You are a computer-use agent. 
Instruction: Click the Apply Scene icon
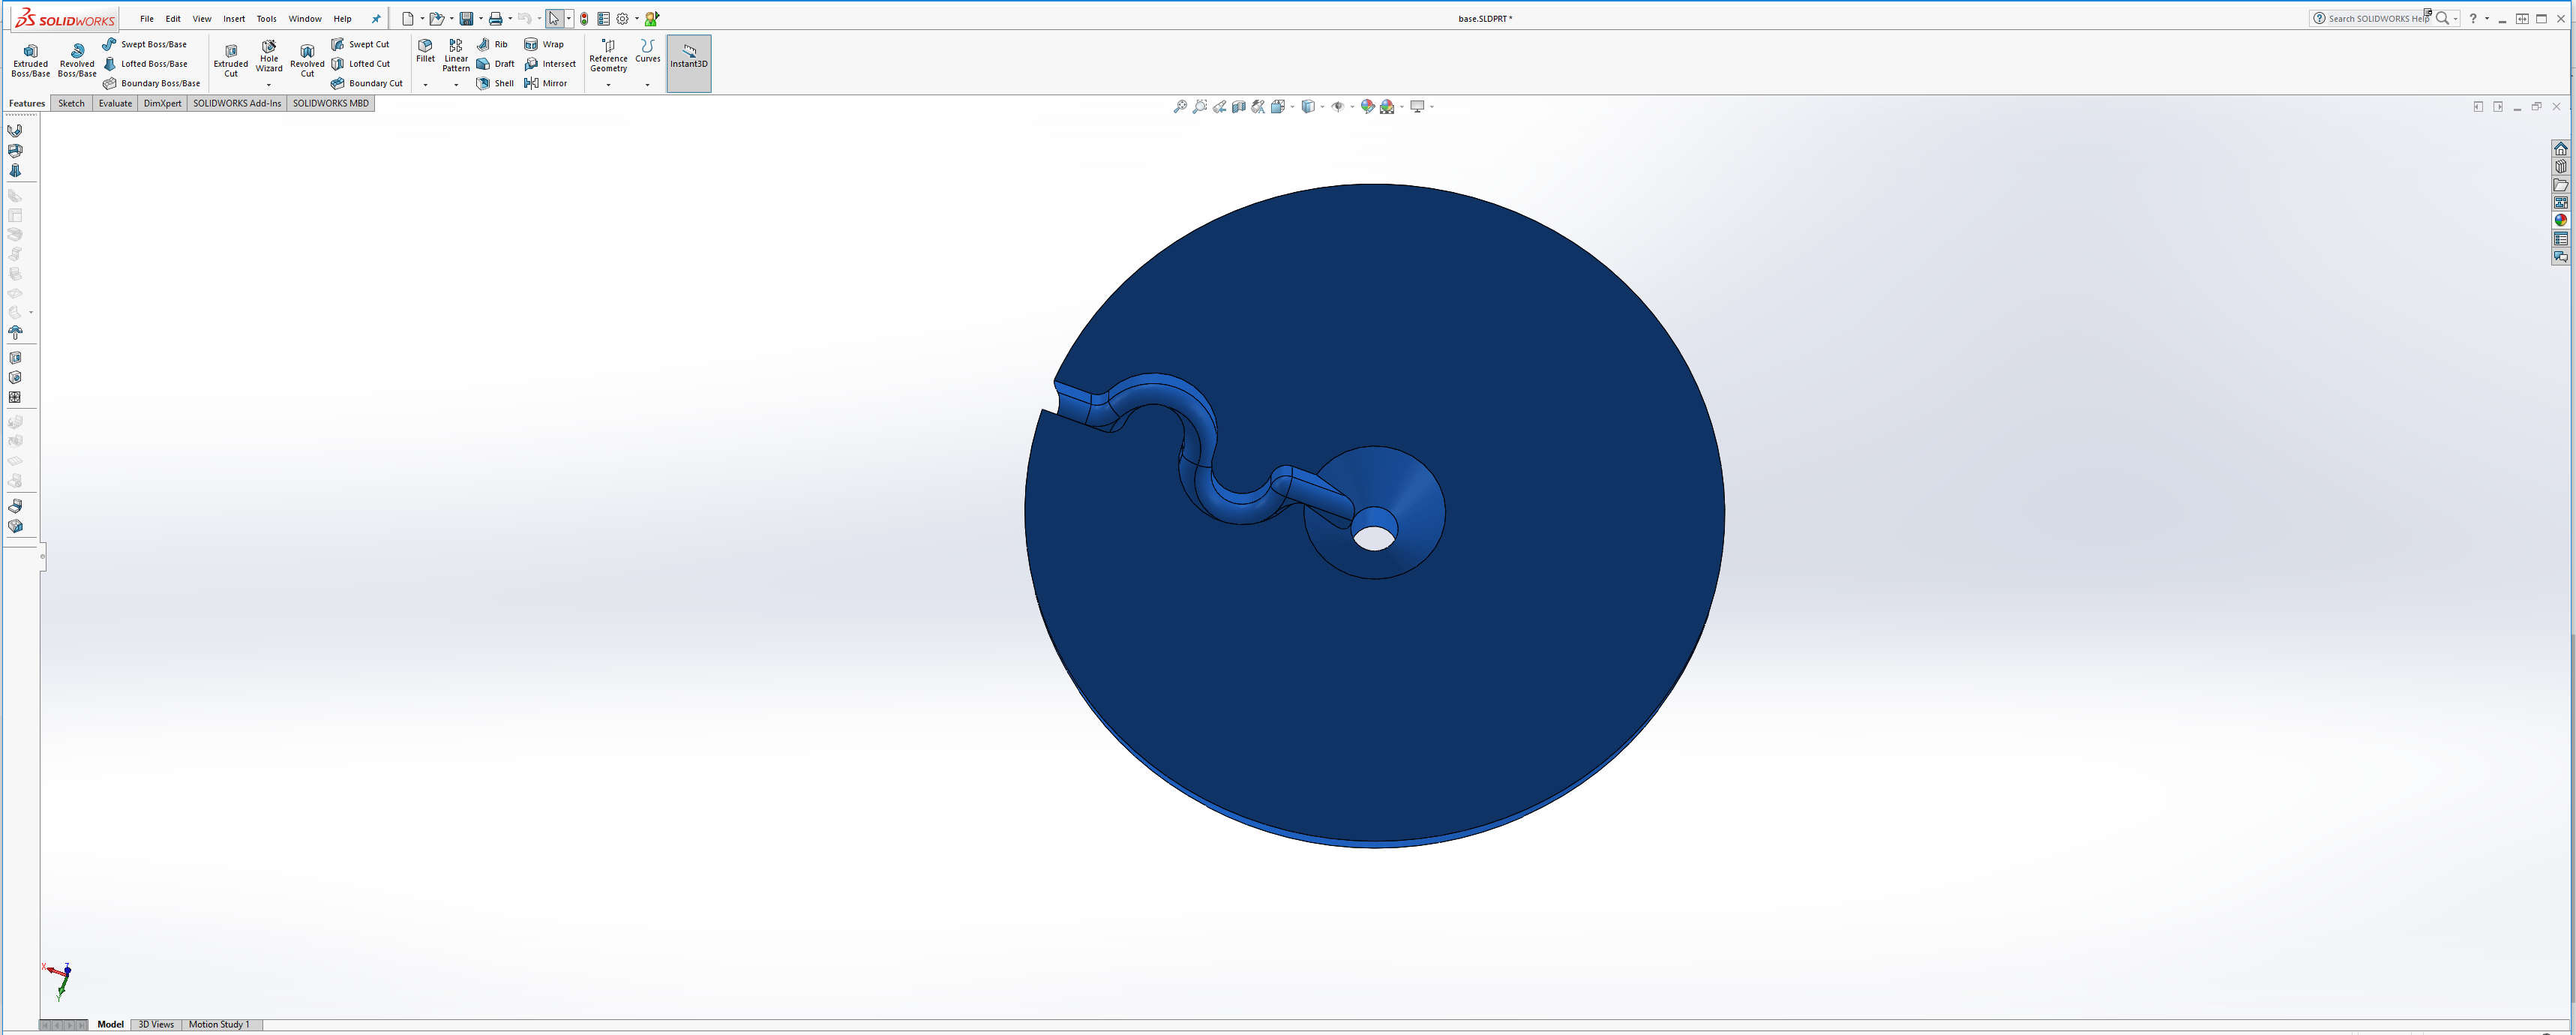pyautogui.click(x=1387, y=107)
